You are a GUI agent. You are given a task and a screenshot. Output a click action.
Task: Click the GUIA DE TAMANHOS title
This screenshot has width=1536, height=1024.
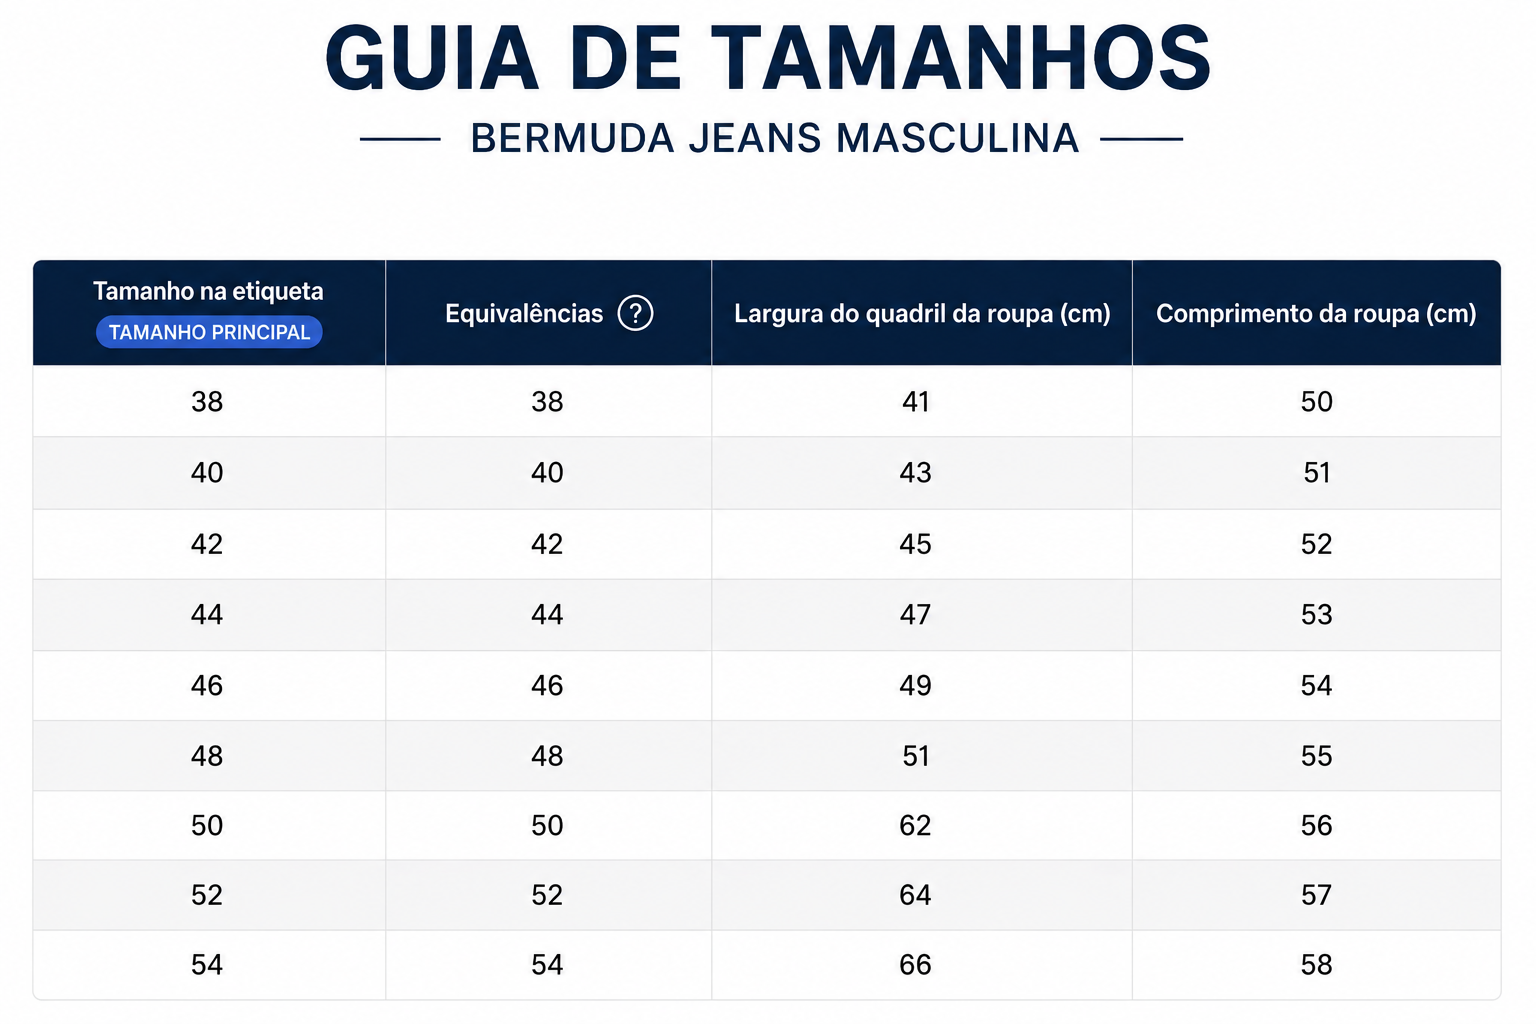pyautogui.click(x=768, y=58)
